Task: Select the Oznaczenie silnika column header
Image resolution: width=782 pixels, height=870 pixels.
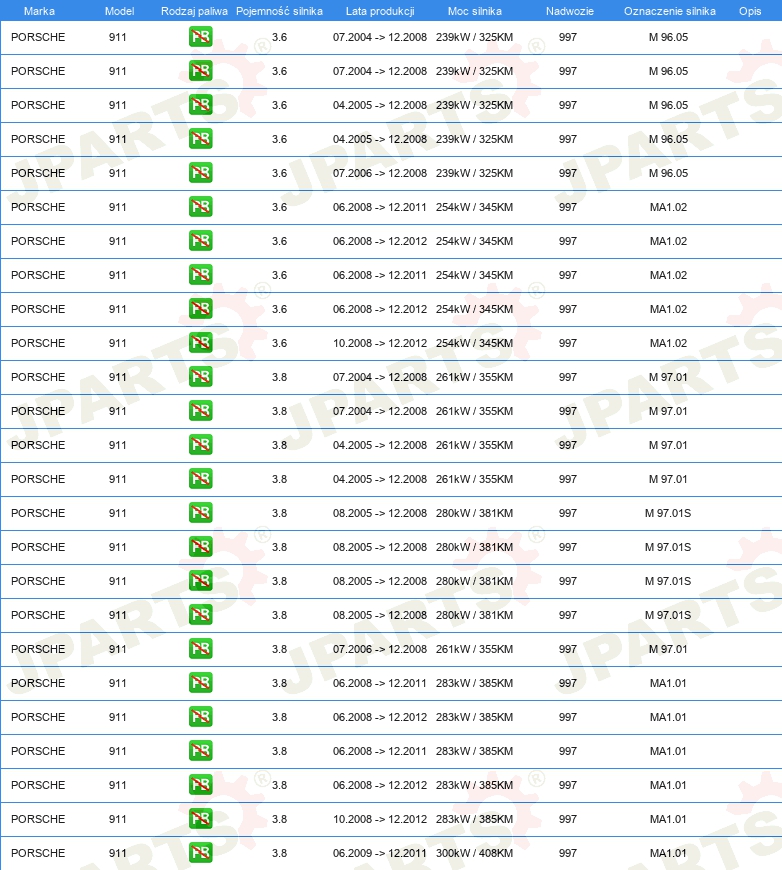Action: (669, 11)
